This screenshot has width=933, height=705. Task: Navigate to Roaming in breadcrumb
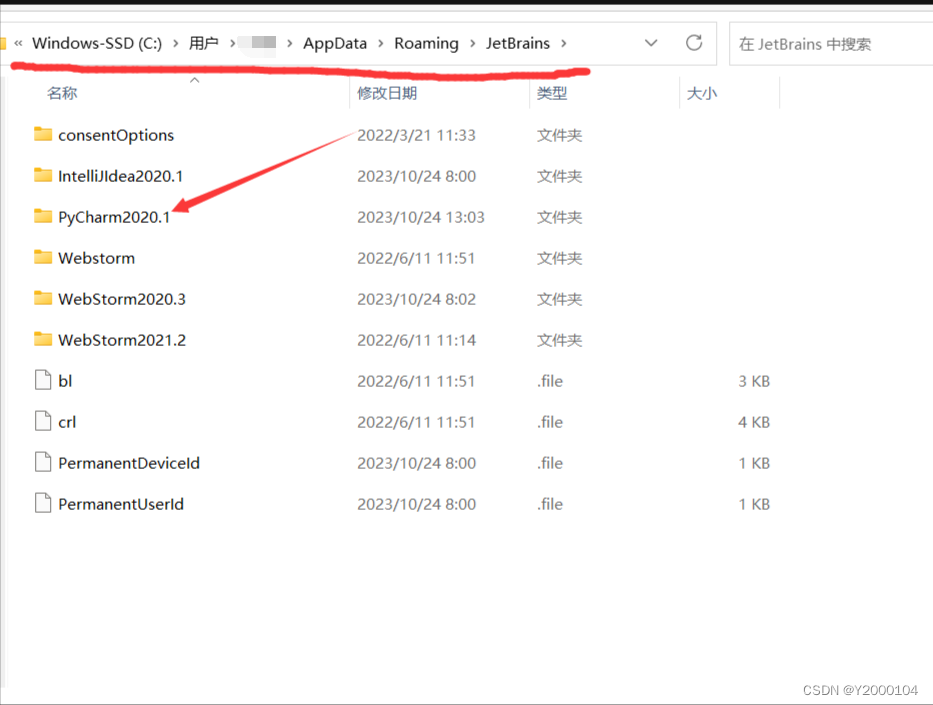click(x=427, y=43)
